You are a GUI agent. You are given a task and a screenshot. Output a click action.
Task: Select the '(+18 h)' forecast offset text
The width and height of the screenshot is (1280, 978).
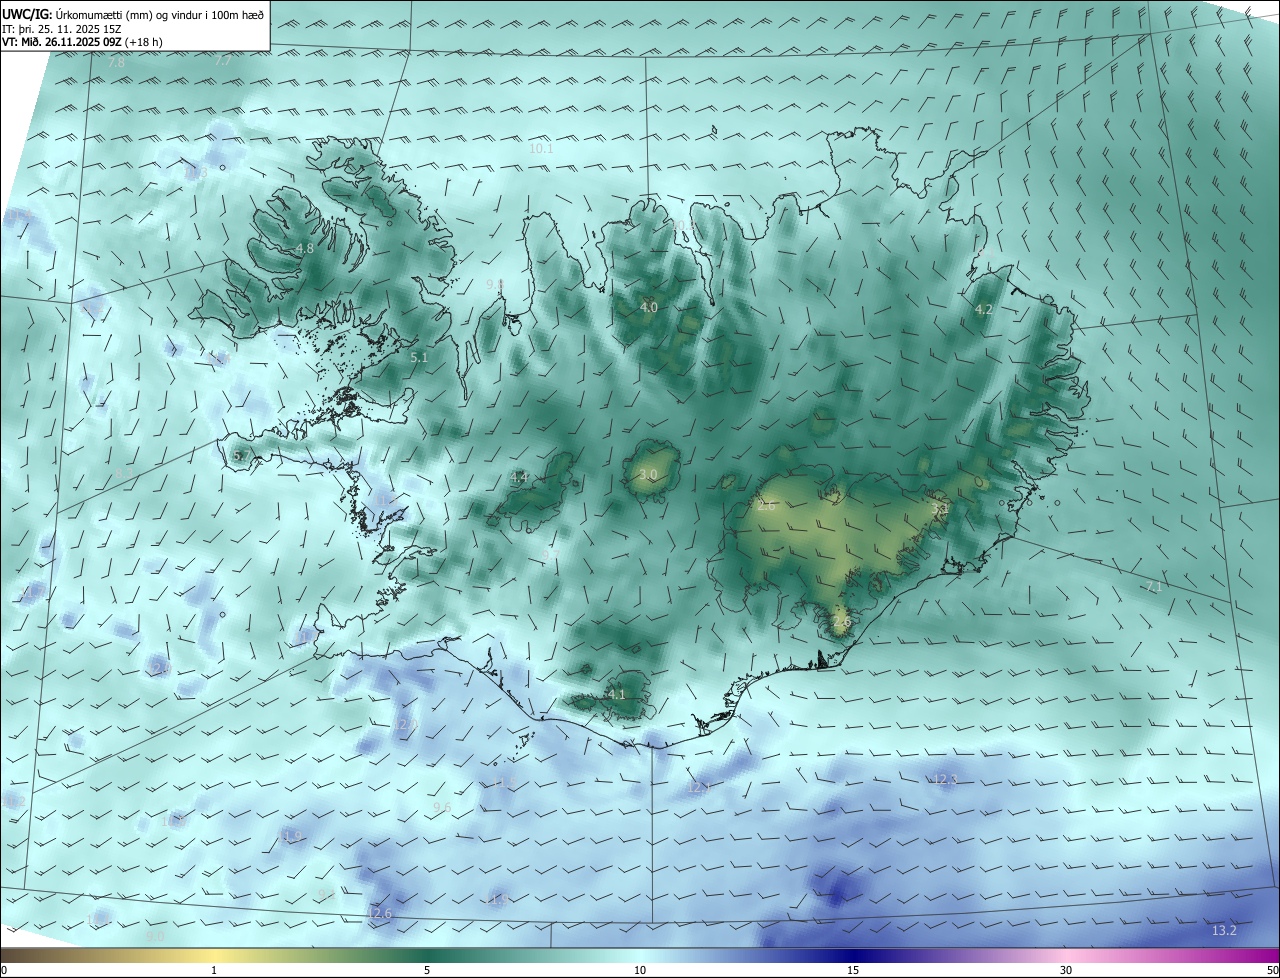[x=145, y=42]
